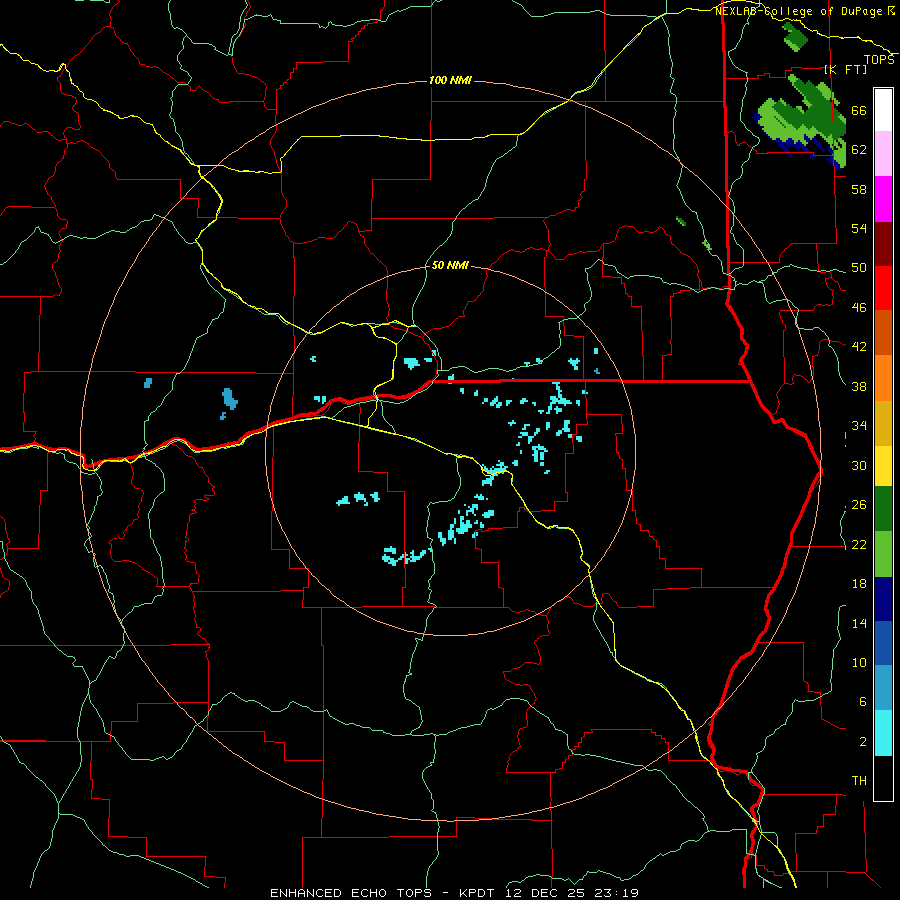Screen dimensions: 900x900
Task: Click the "58" legend value
Action: pyautogui.click(x=859, y=189)
